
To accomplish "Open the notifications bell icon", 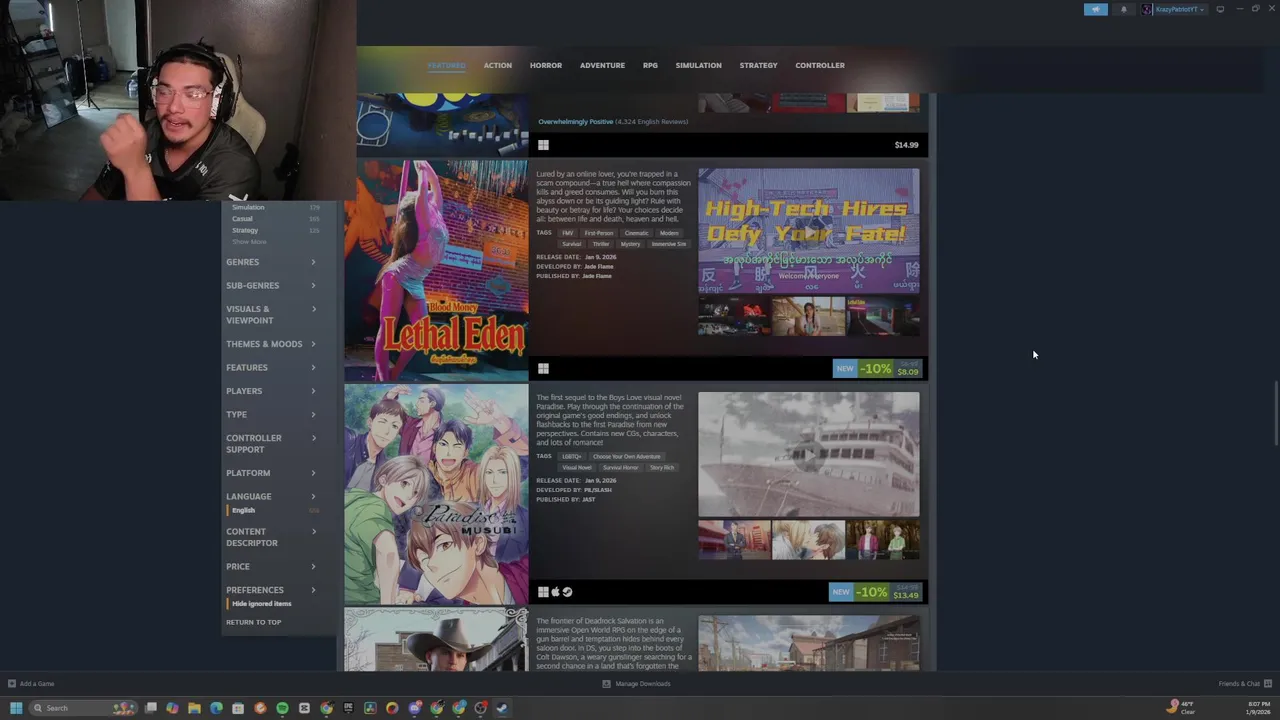I will (x=1123, y=9).
